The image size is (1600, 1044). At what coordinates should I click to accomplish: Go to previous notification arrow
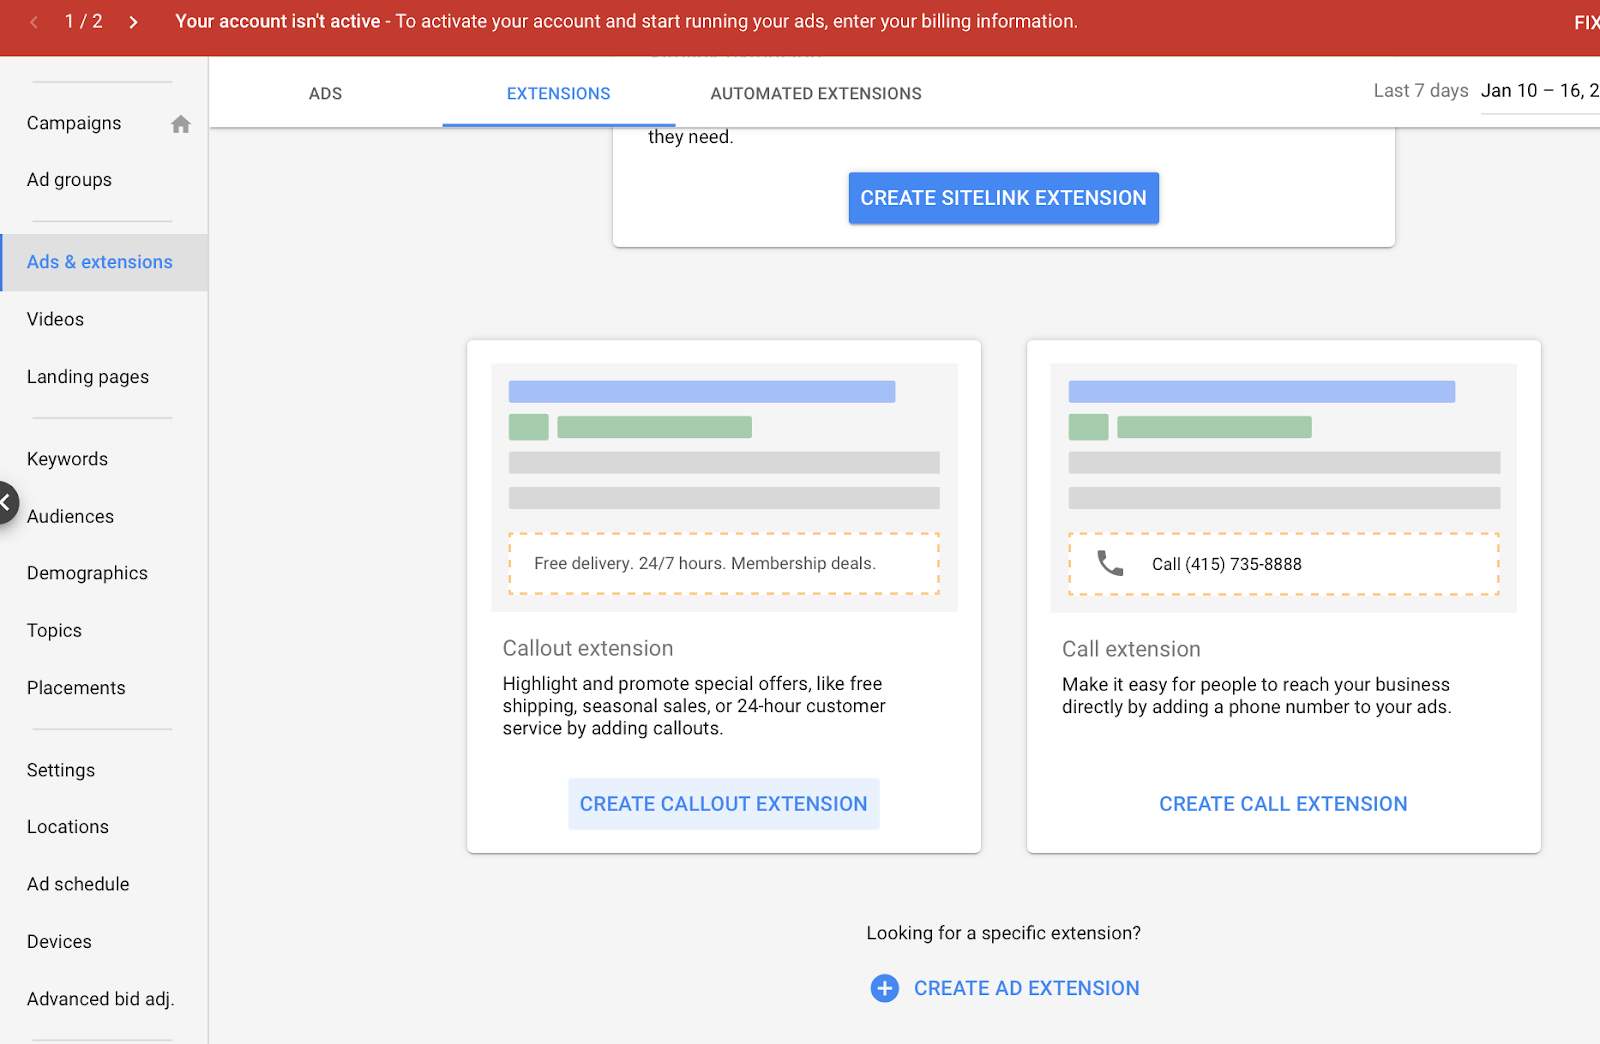pyautogui.click(x=34, y=22)
